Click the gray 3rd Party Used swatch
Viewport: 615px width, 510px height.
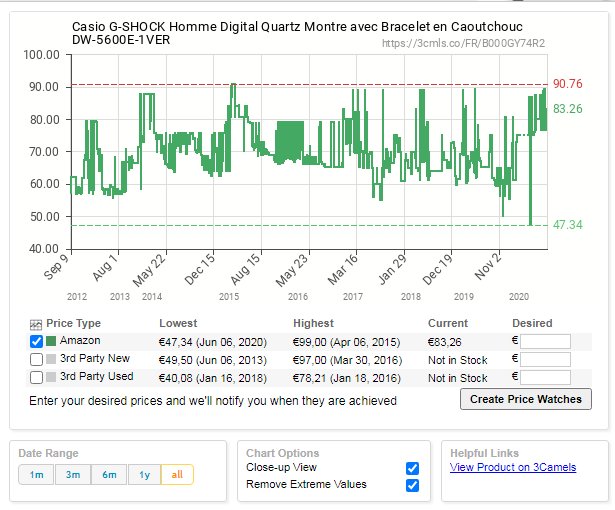tap(51, 378)
